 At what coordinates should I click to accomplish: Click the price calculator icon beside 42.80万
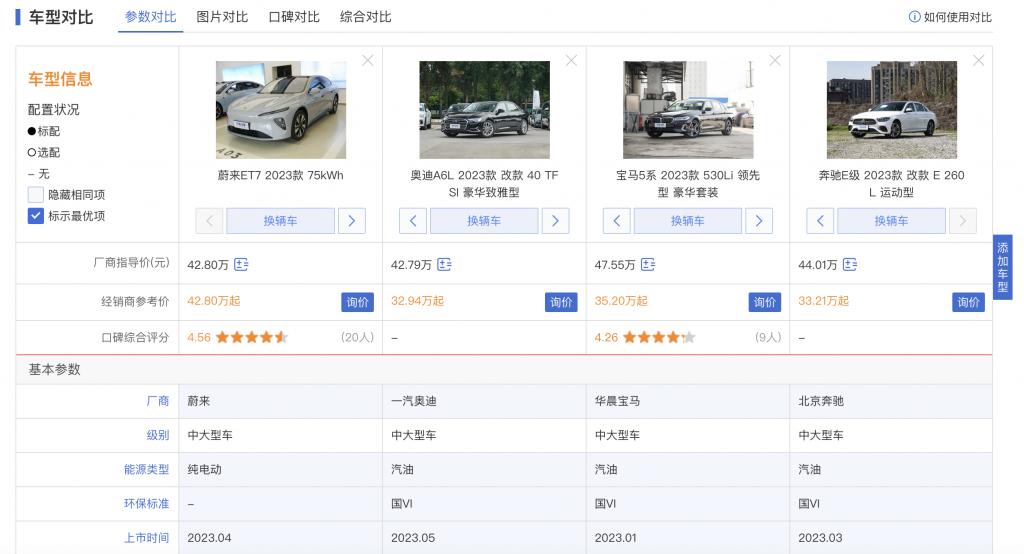[241, 265]
